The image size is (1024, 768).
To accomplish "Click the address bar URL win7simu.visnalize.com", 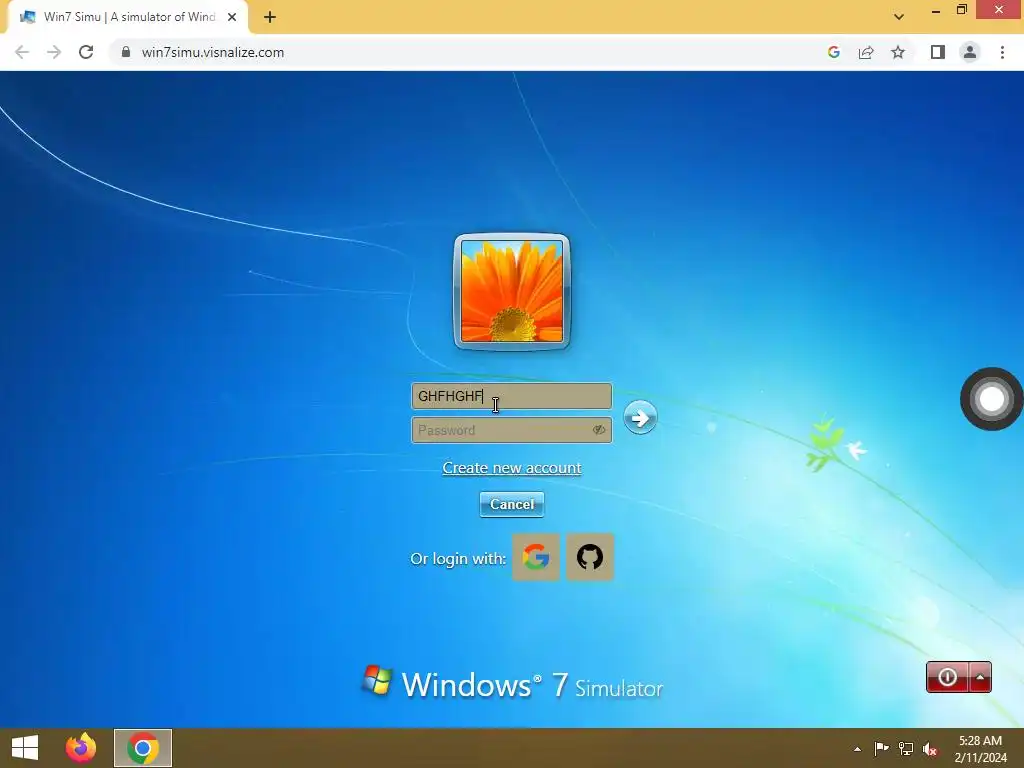I will coord(213,52).
